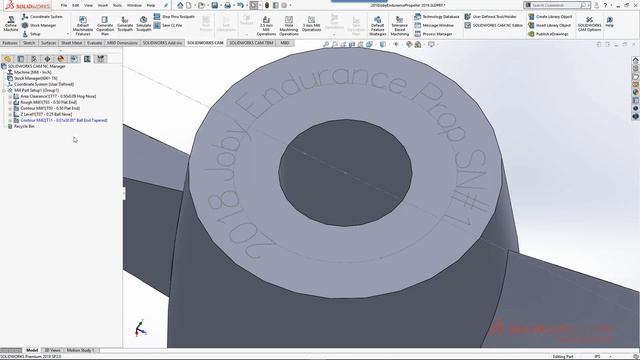Expand the Area Clearance1 operation
The image size is (640, 360).
(10, 96)
